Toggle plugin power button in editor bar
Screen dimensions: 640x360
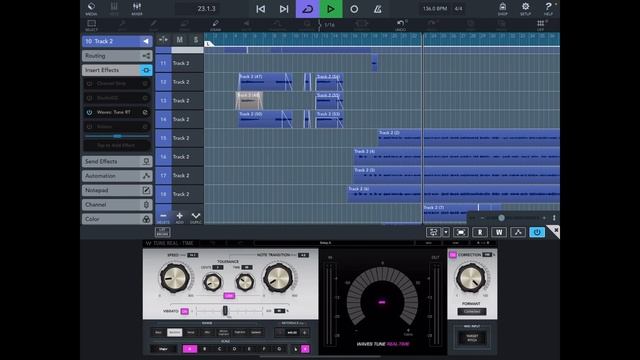[537, 232]
